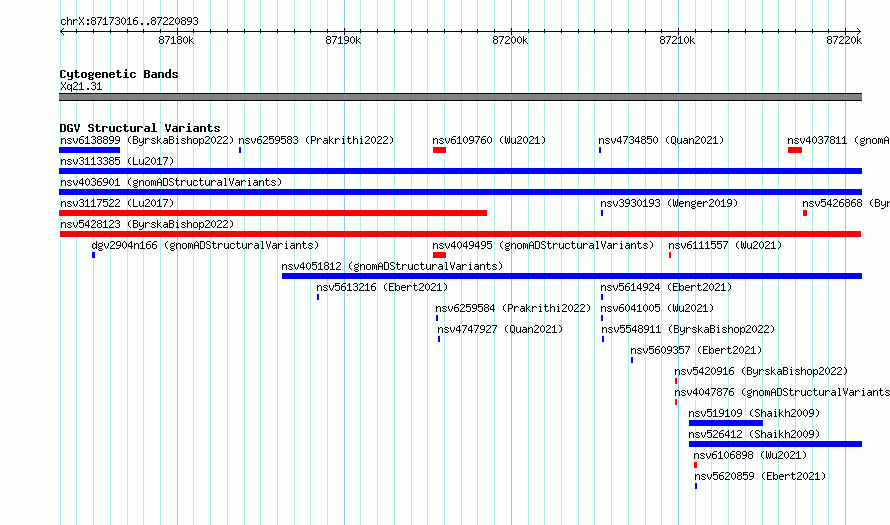Select the red bar under nsv4049495

439,255
